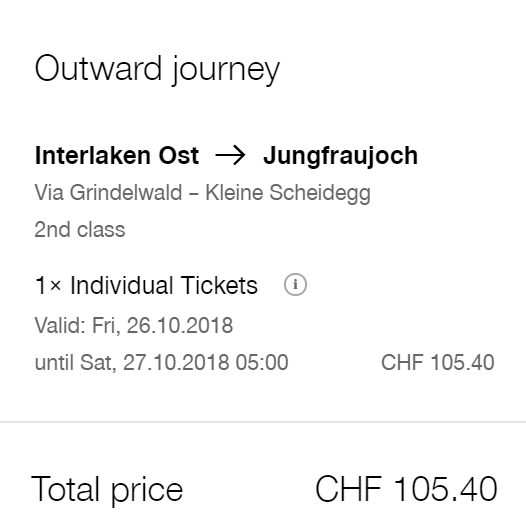Click the Via Grindelwald – Kleine Scheidegg route
Screen dimensions: 526x529
[202, 193]
